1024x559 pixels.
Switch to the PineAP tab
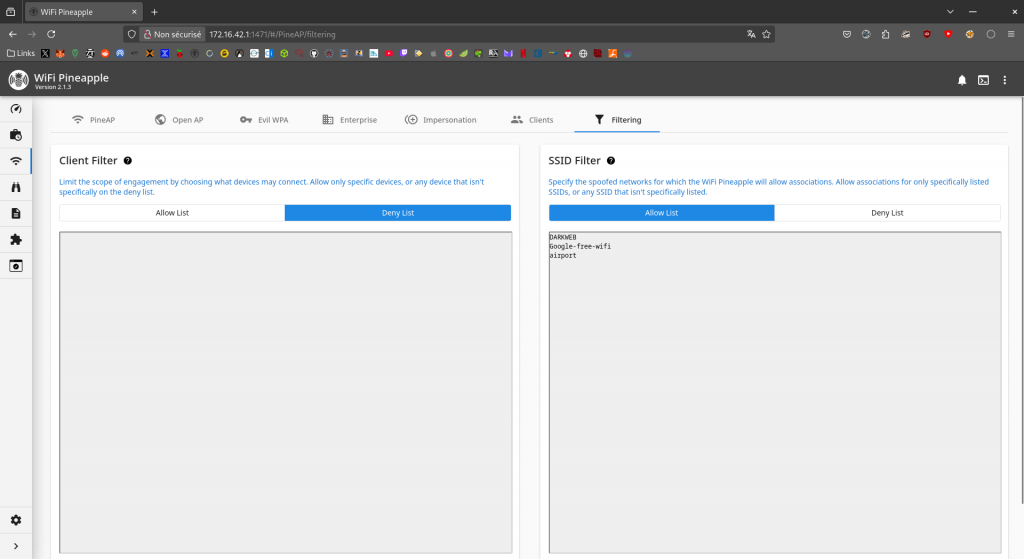[x=93, y=120]
